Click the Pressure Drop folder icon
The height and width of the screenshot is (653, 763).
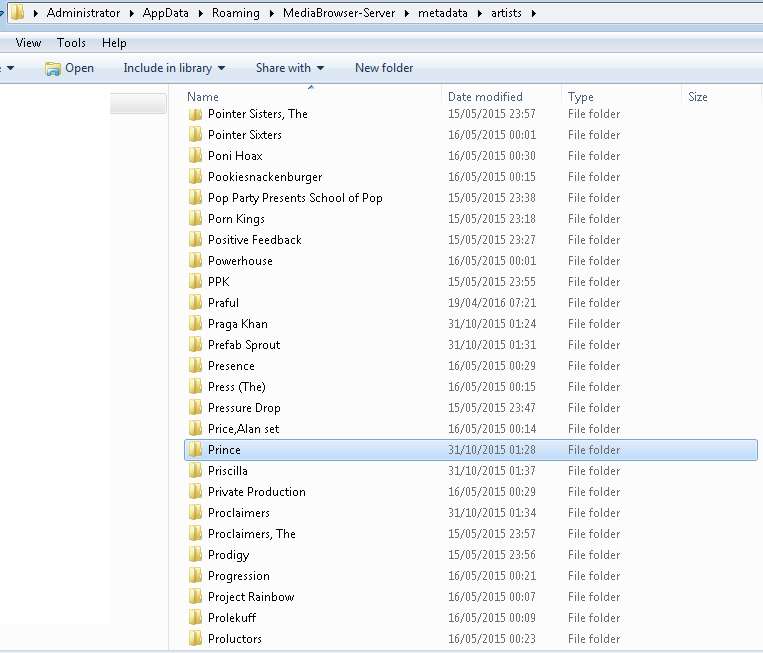[x=195, y=408]
